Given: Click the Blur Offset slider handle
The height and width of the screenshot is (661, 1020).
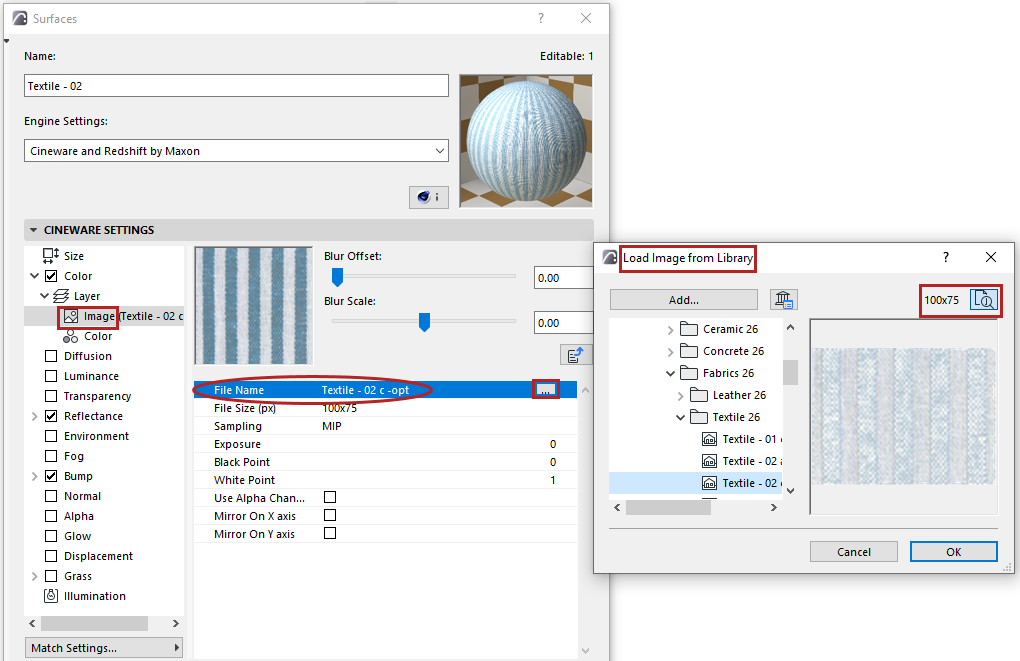Looking at the screenshot, I should click(336, 277).
